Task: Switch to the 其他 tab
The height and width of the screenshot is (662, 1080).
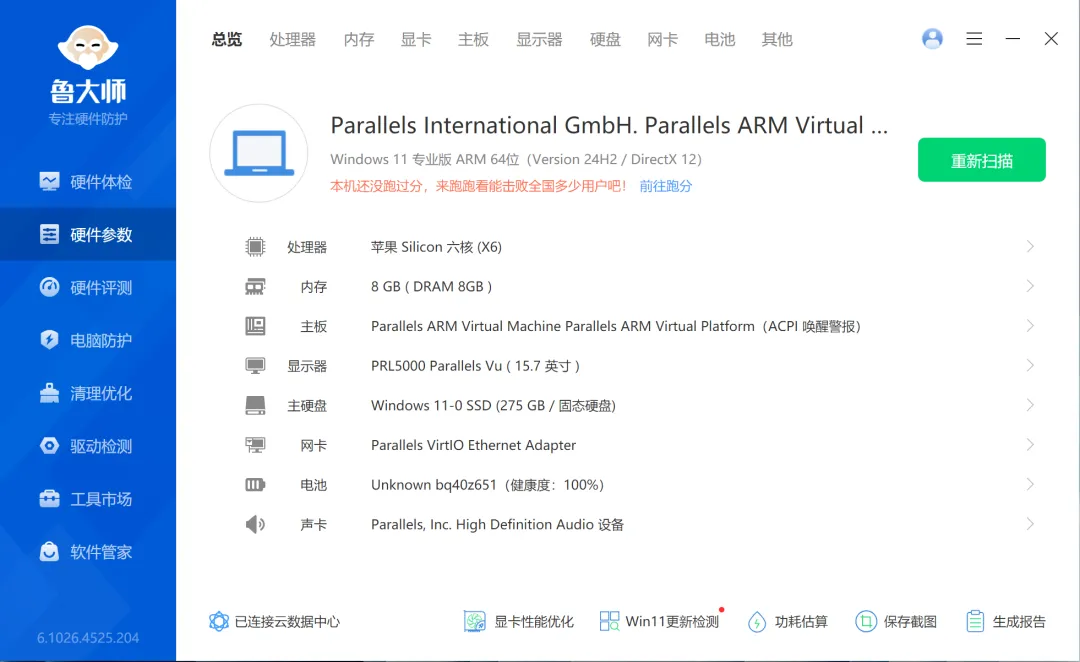Action: (777, 39)
